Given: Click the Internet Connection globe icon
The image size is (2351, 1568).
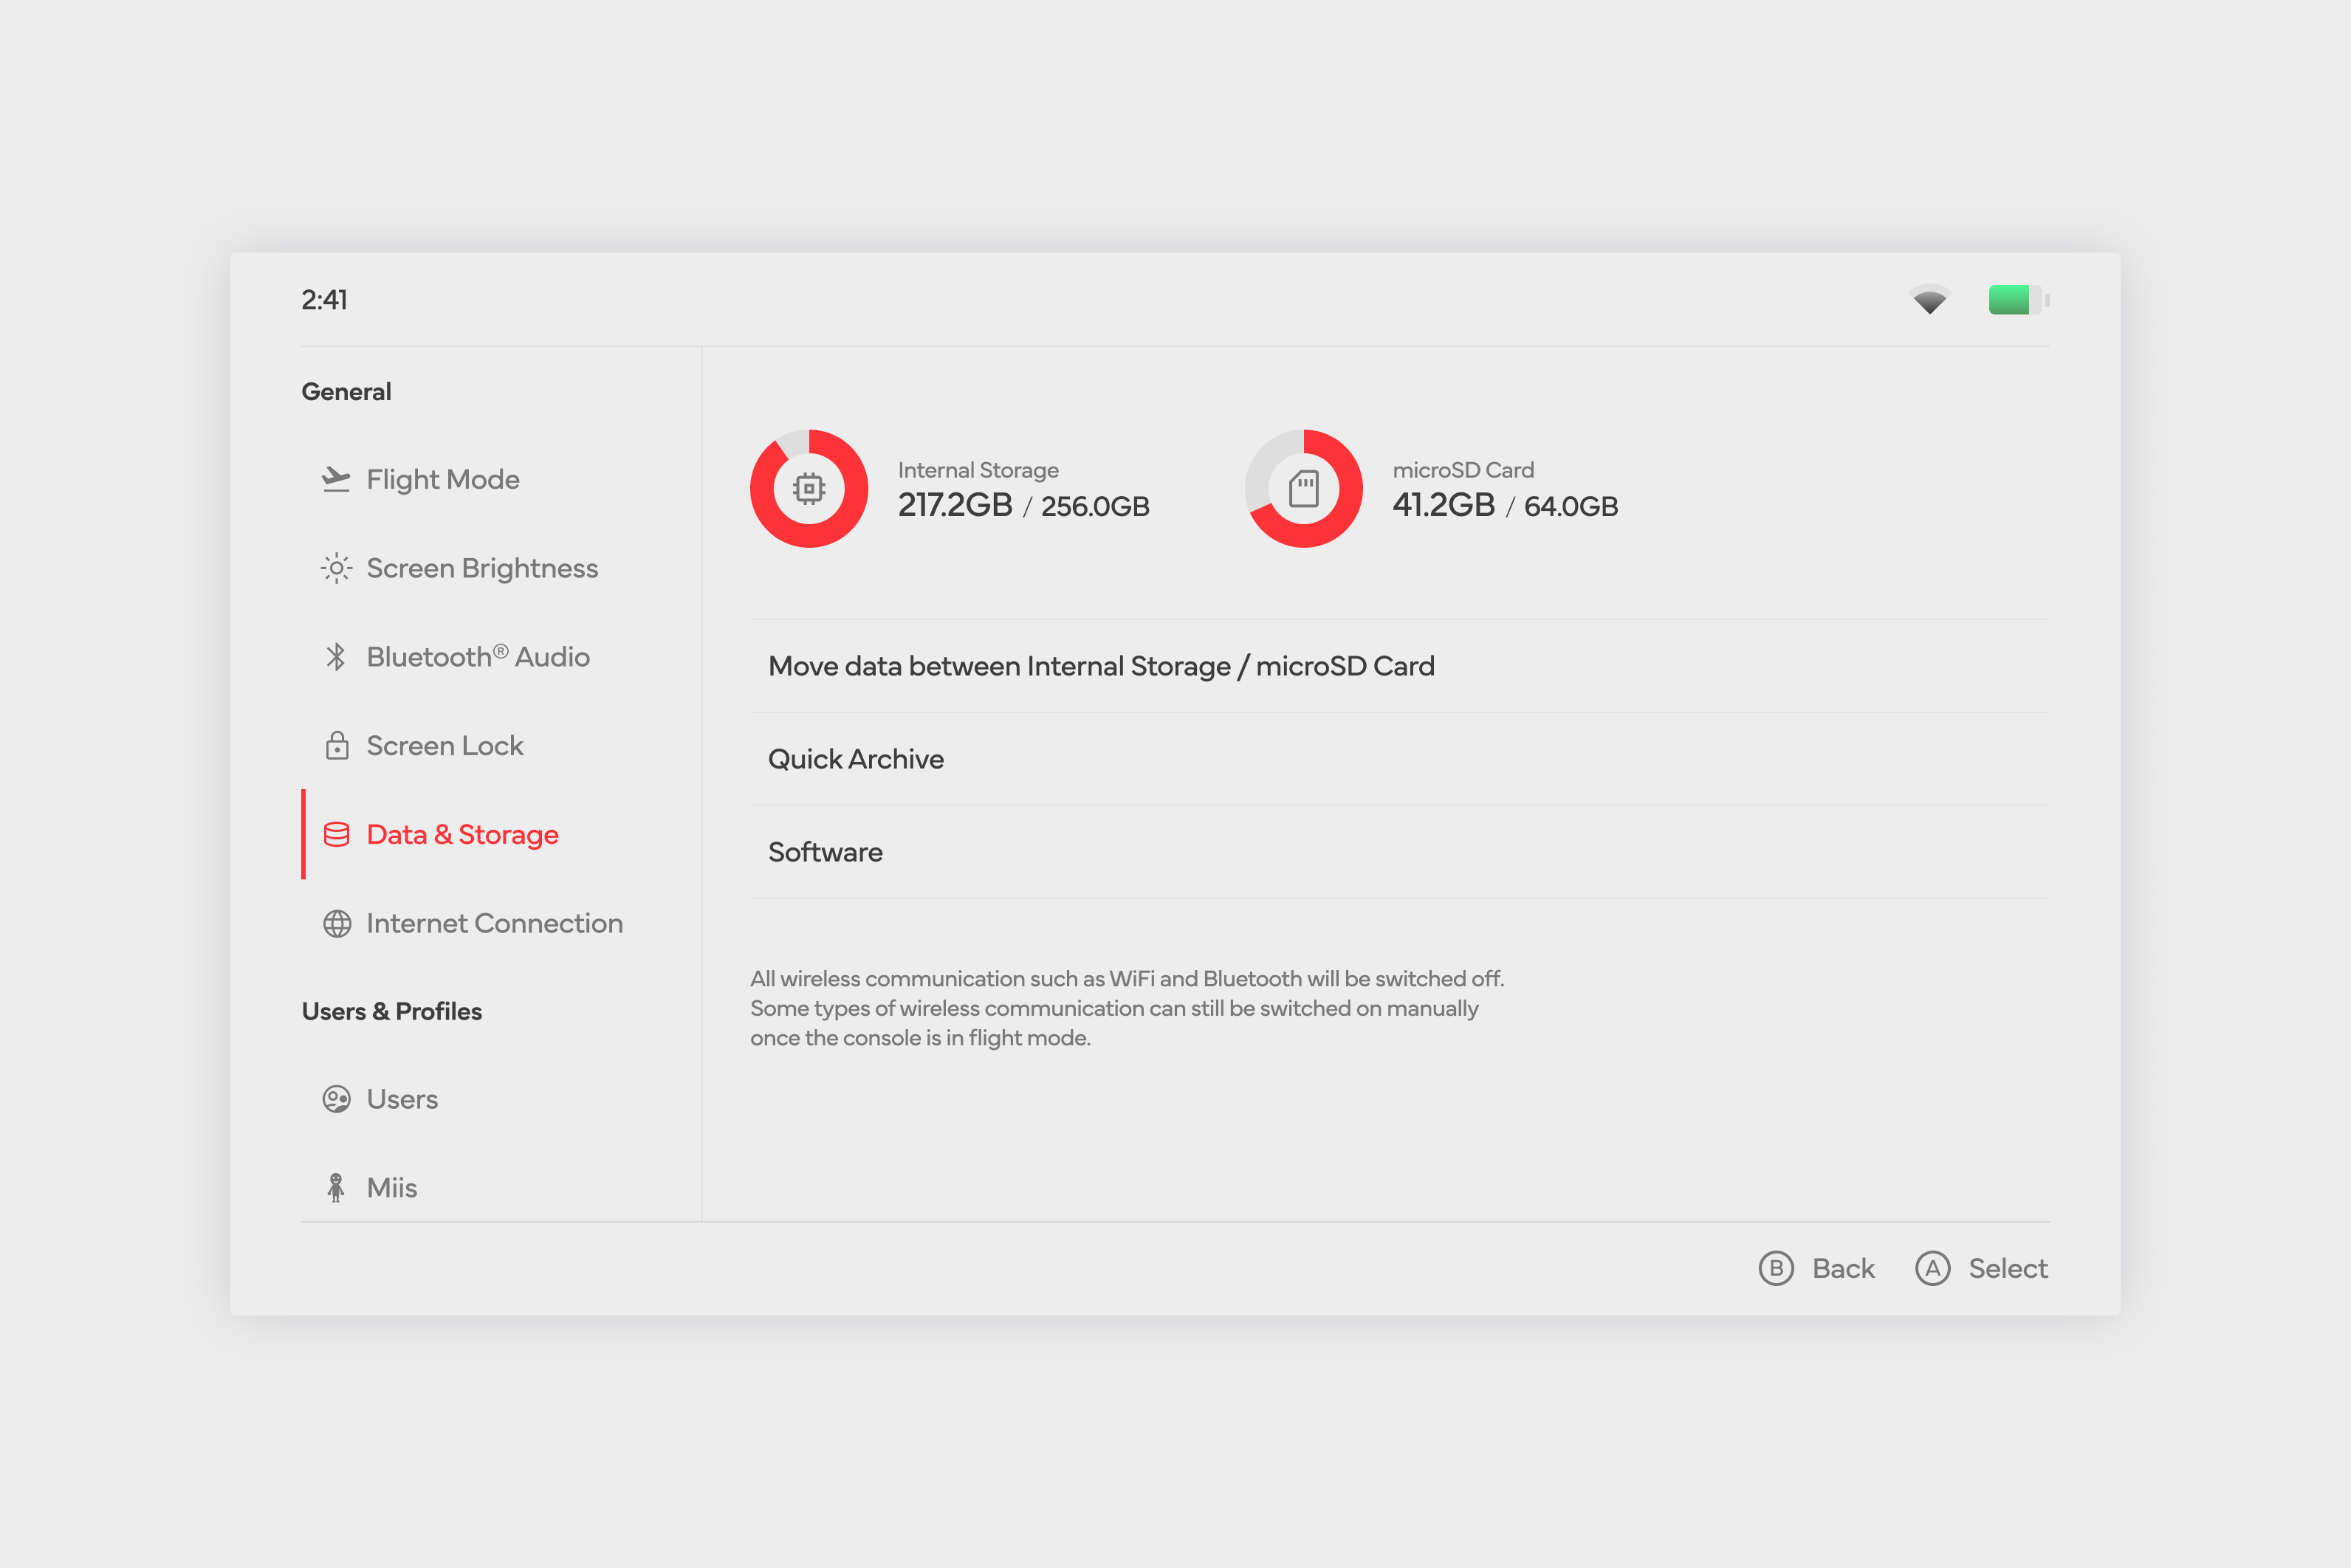Looking at the screenshot, I should (x=337, y=924).
